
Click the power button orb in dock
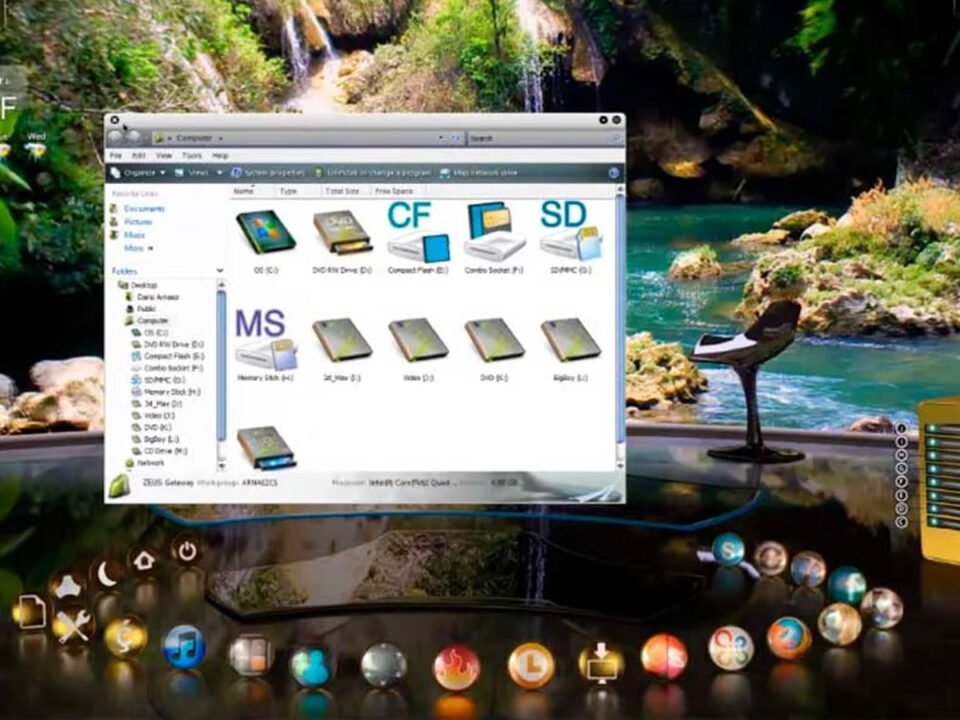pos(186,549)
